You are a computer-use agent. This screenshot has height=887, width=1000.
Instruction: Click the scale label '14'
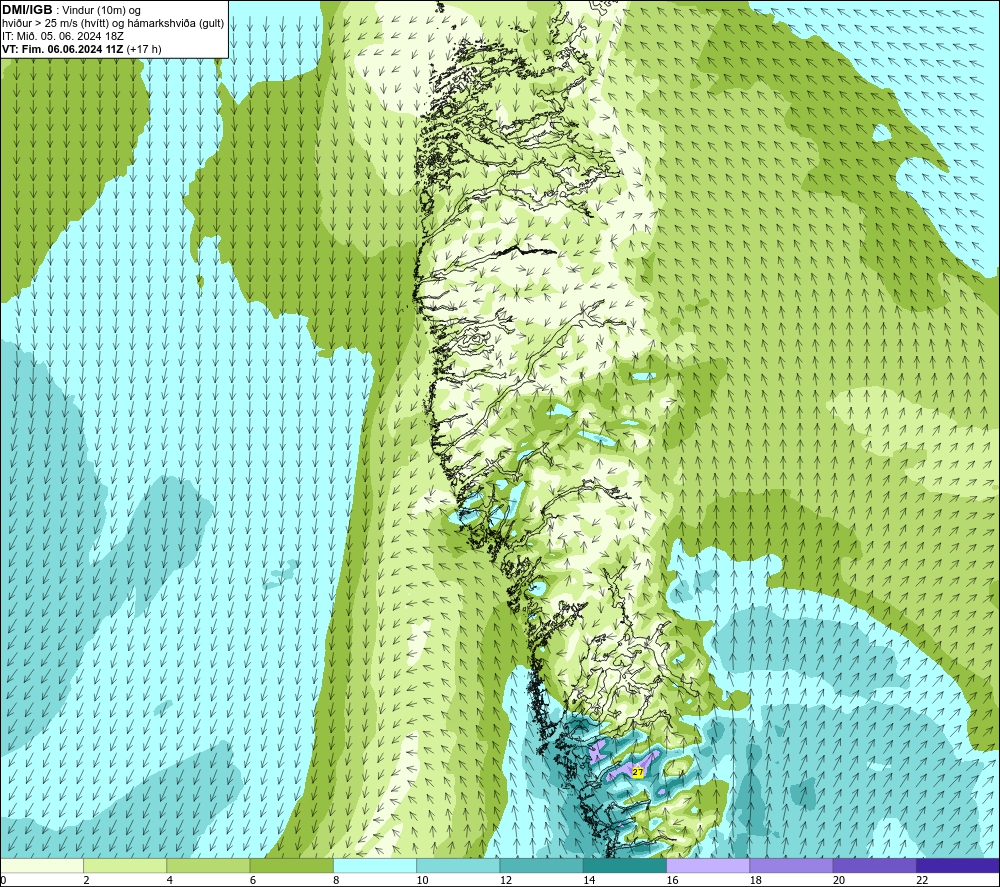click(589, 881)
